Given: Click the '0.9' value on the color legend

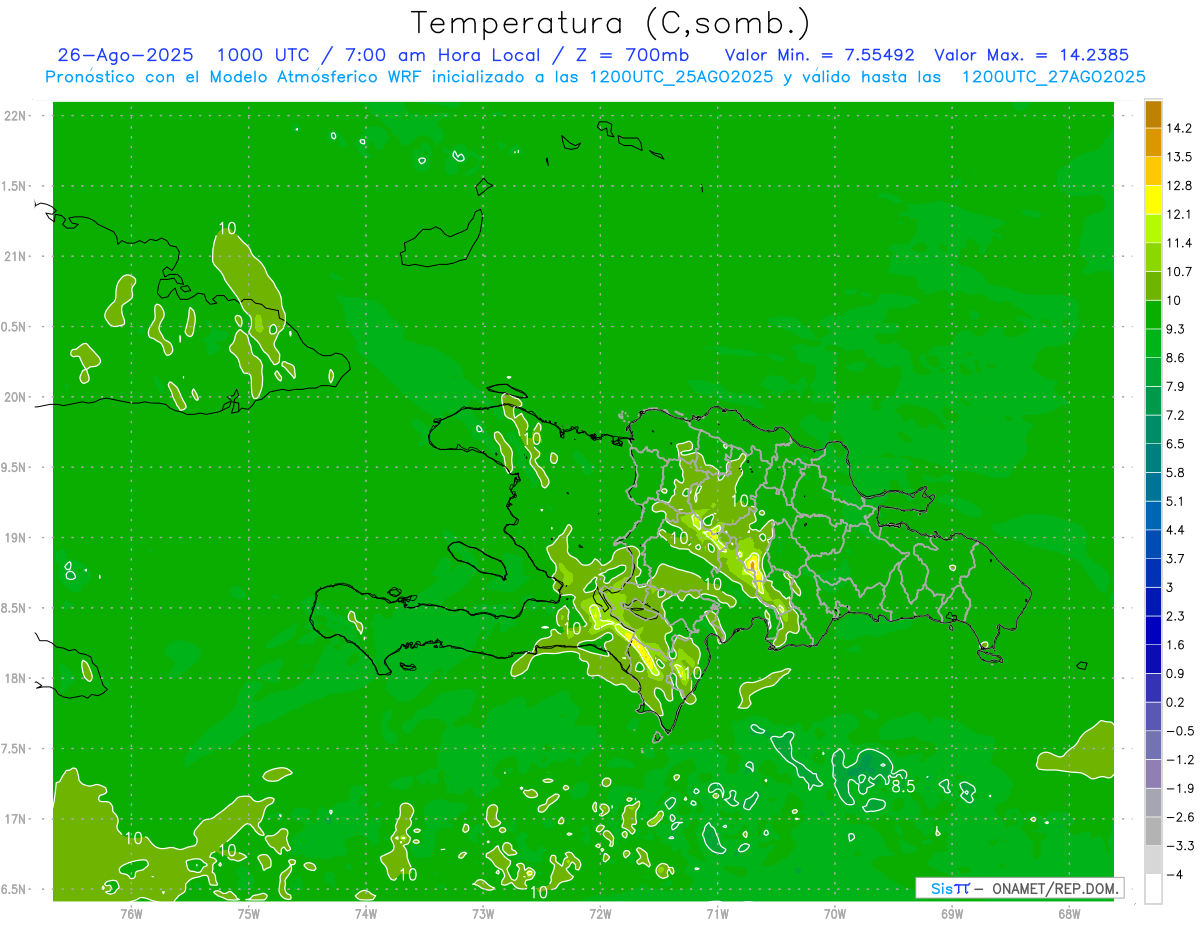Looking at the screenshot, I should click(1176, 673).
